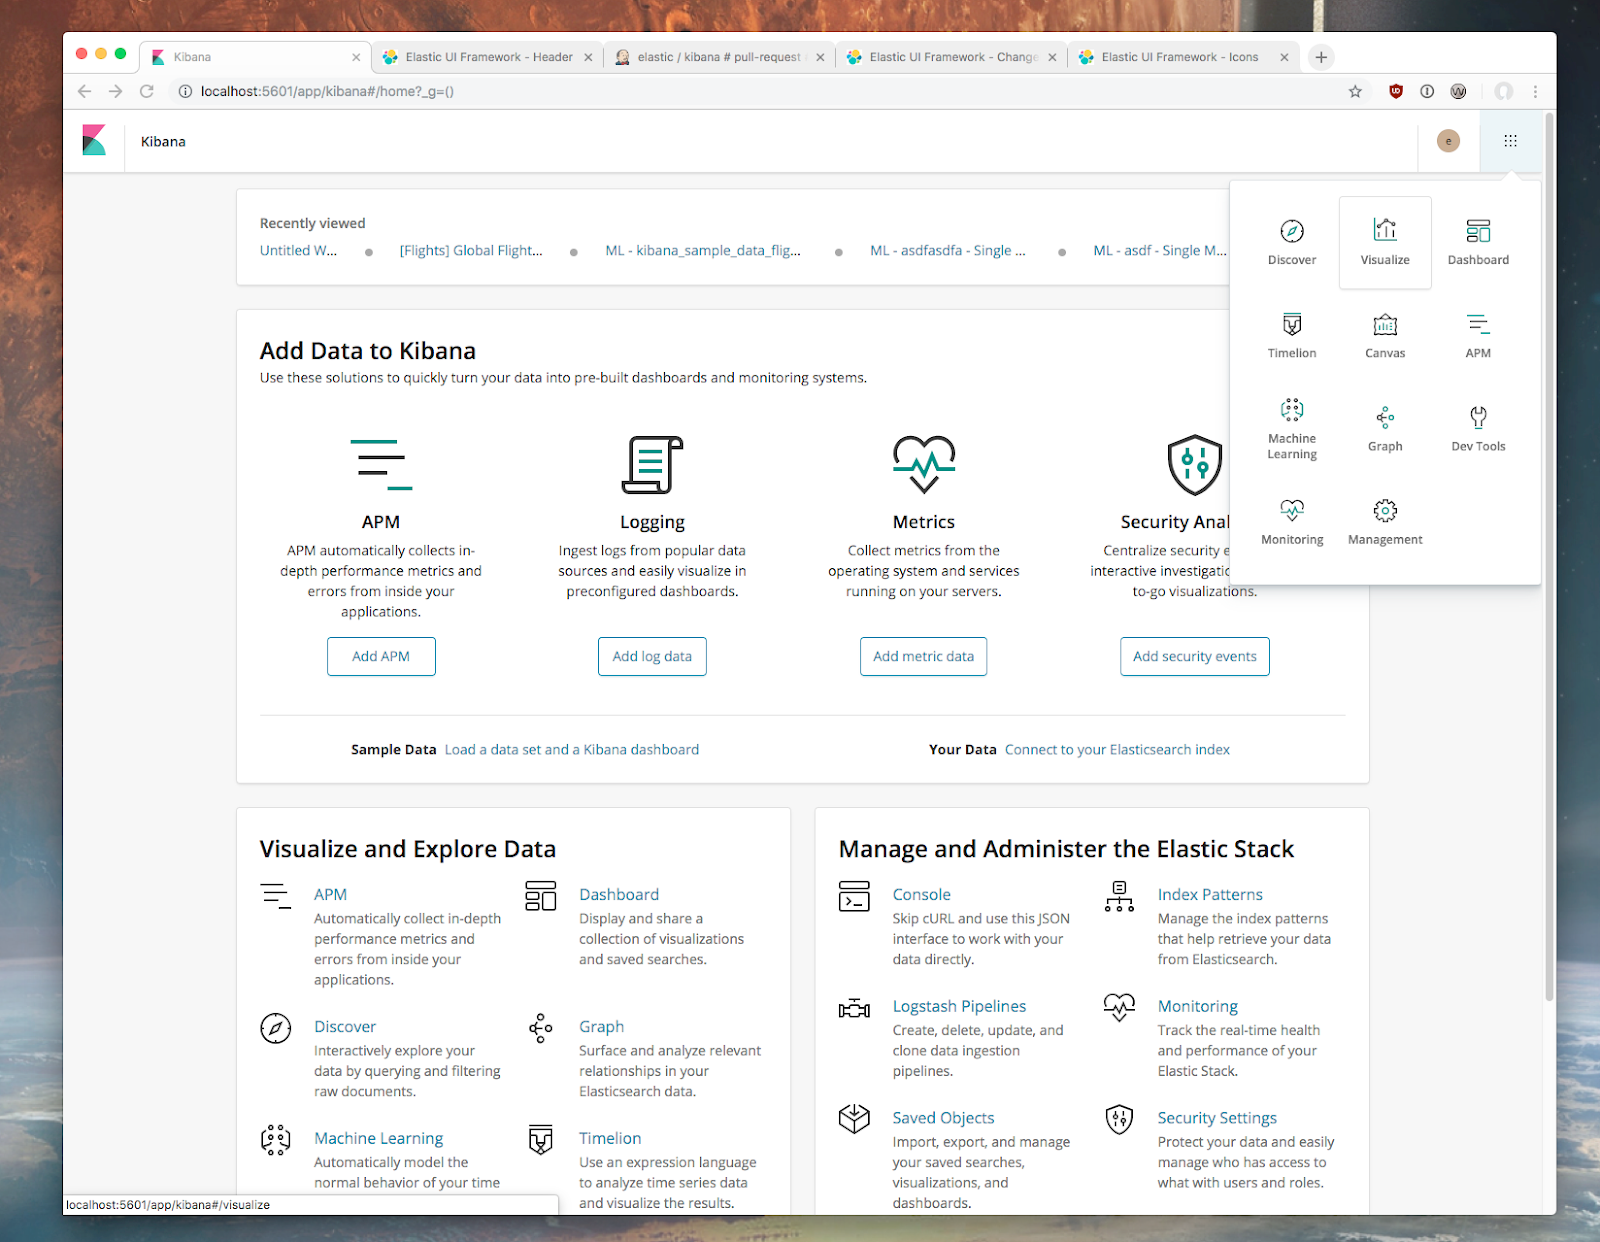
Task: Click the Add security events button
Action: [1195, 656]
